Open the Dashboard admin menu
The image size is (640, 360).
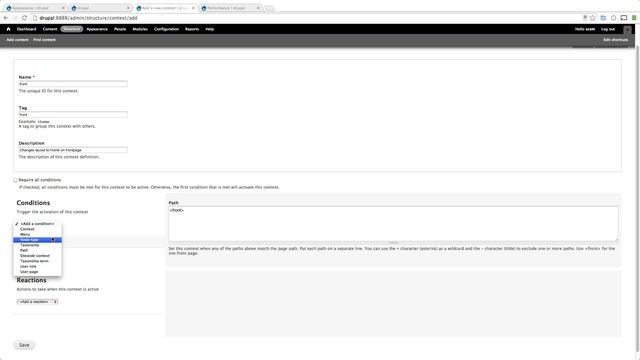click(27, 29)
